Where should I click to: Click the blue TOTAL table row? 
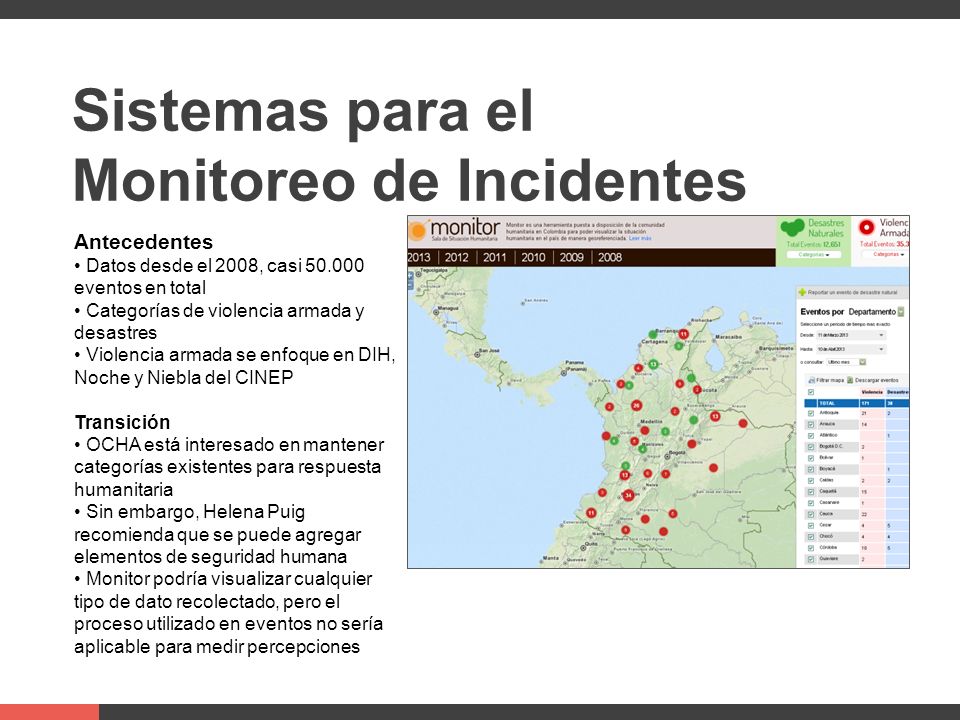point(857,403)
